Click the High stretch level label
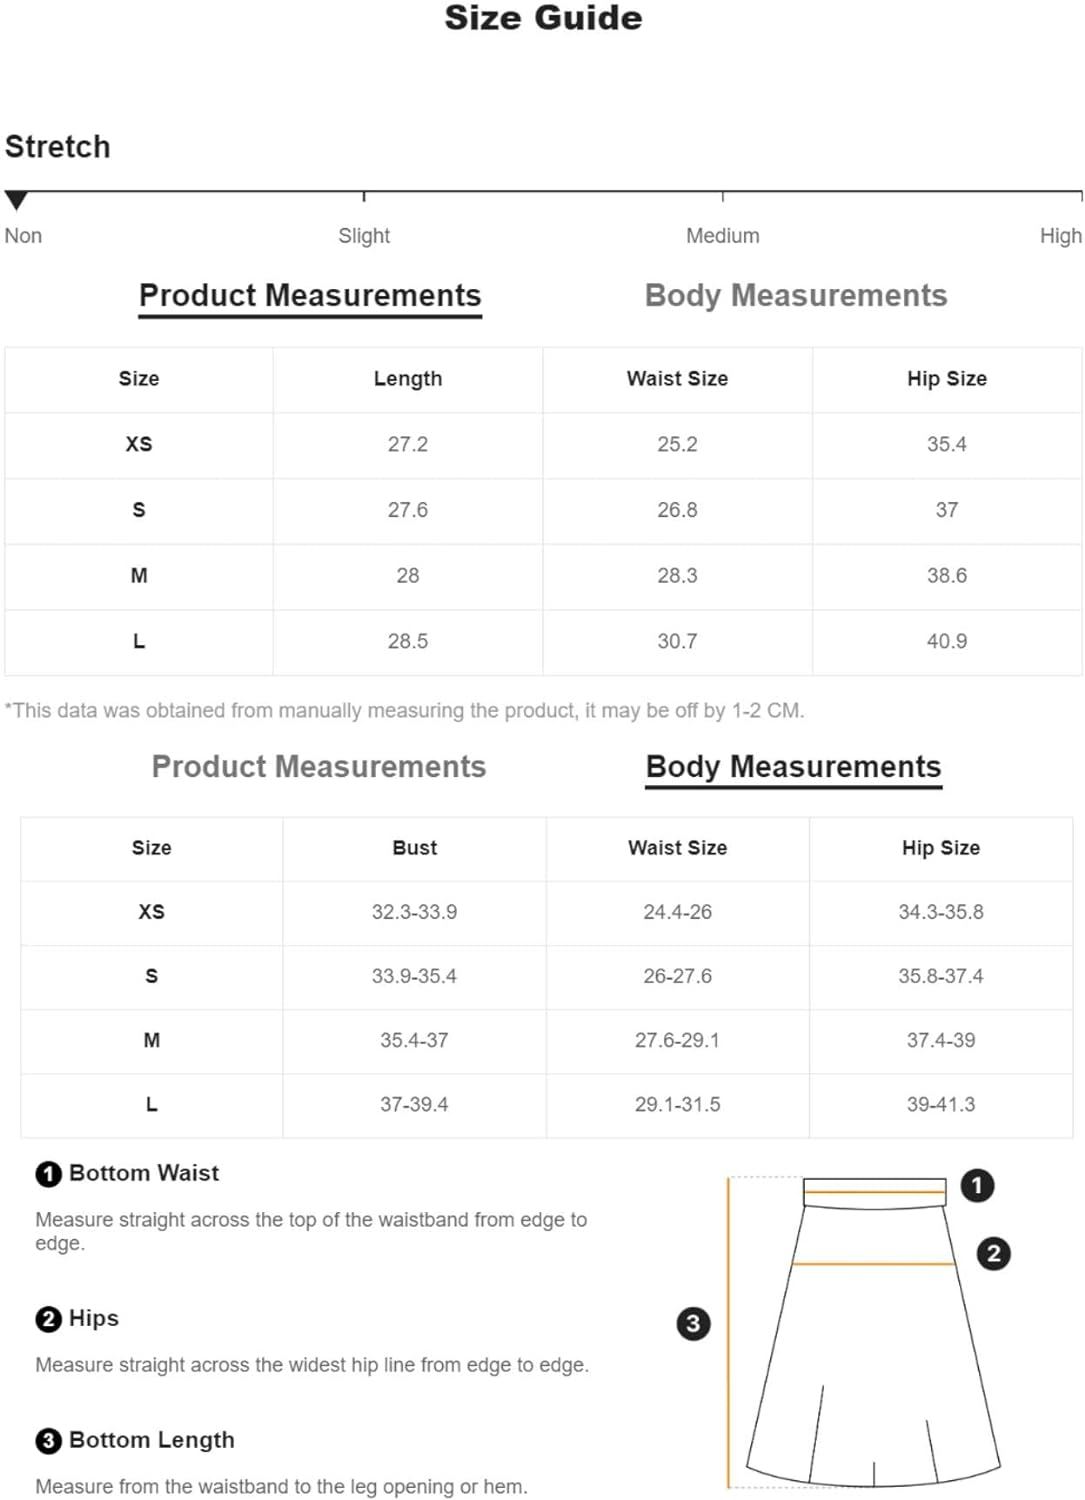The image size is (1085, 1500). (x=1060, y=236)
